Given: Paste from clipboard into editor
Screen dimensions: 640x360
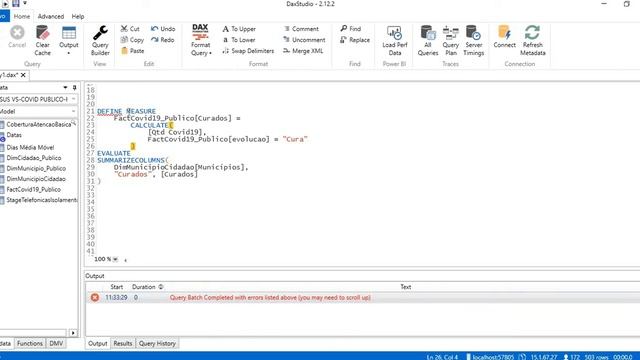Looking at the screenshot, I should [x=133, y=51].
